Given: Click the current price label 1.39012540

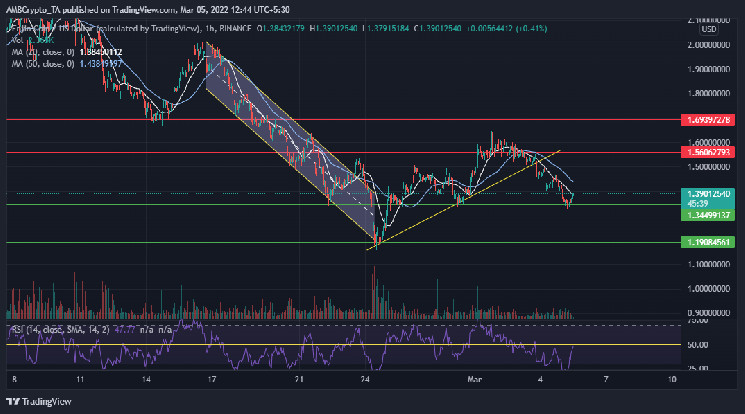Looking at the screenshot, I should click(x=707, y=194).
